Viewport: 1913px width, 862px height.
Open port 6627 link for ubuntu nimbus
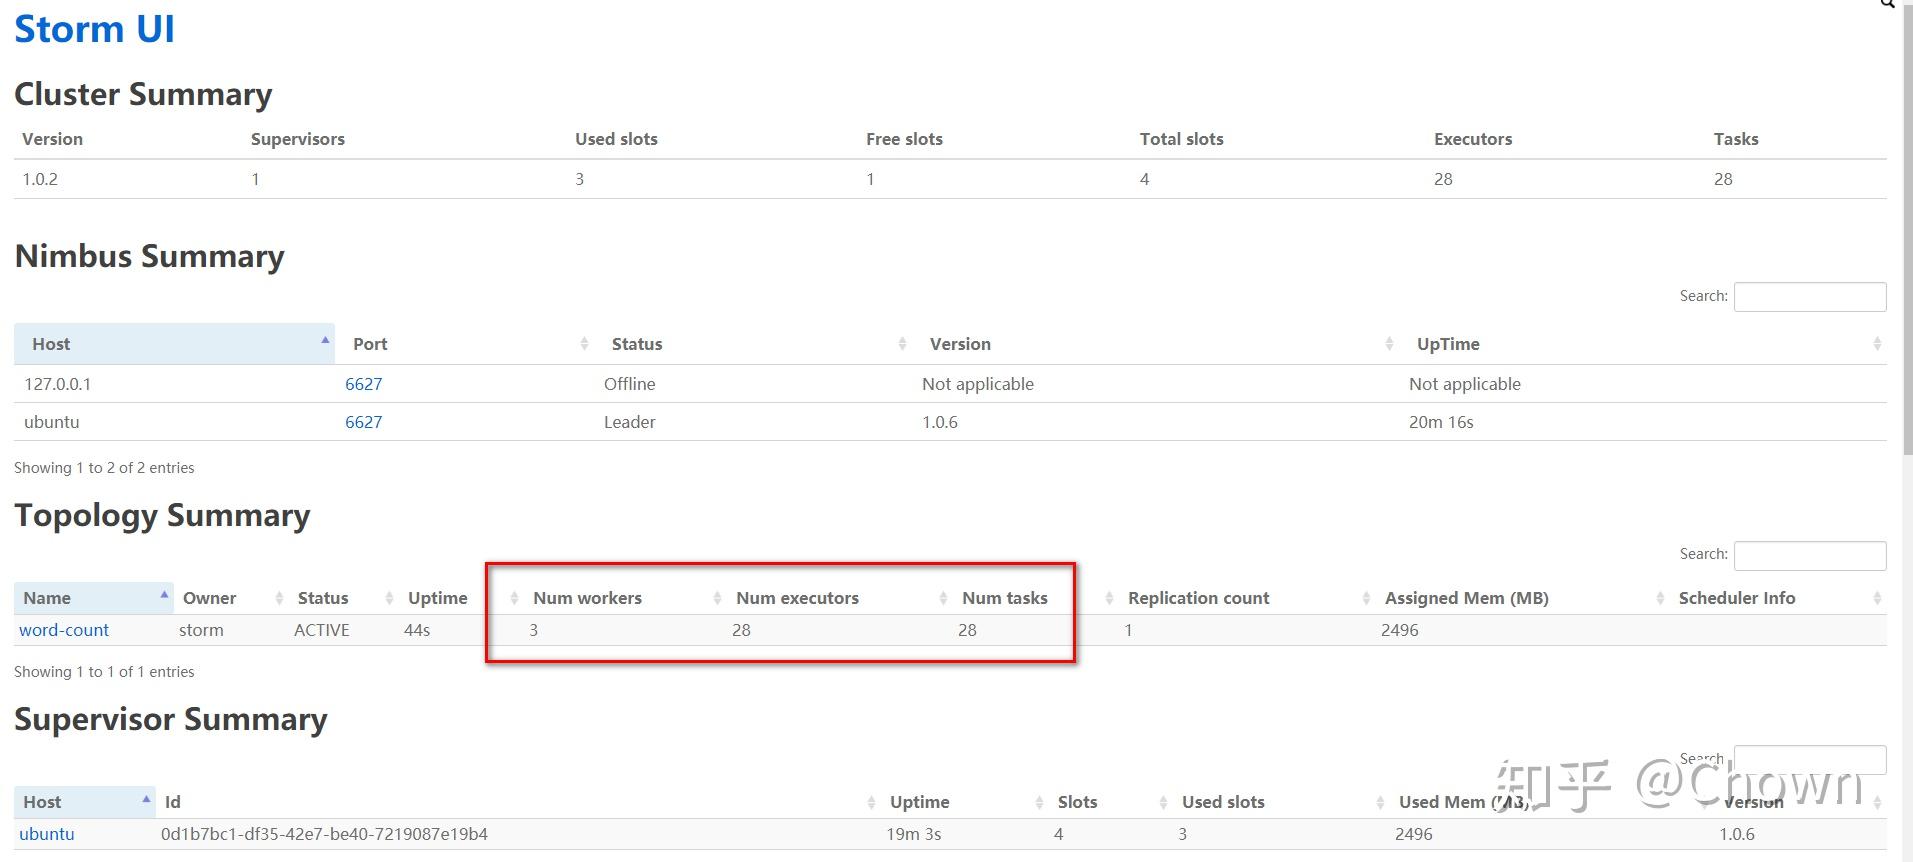point(363,422)
